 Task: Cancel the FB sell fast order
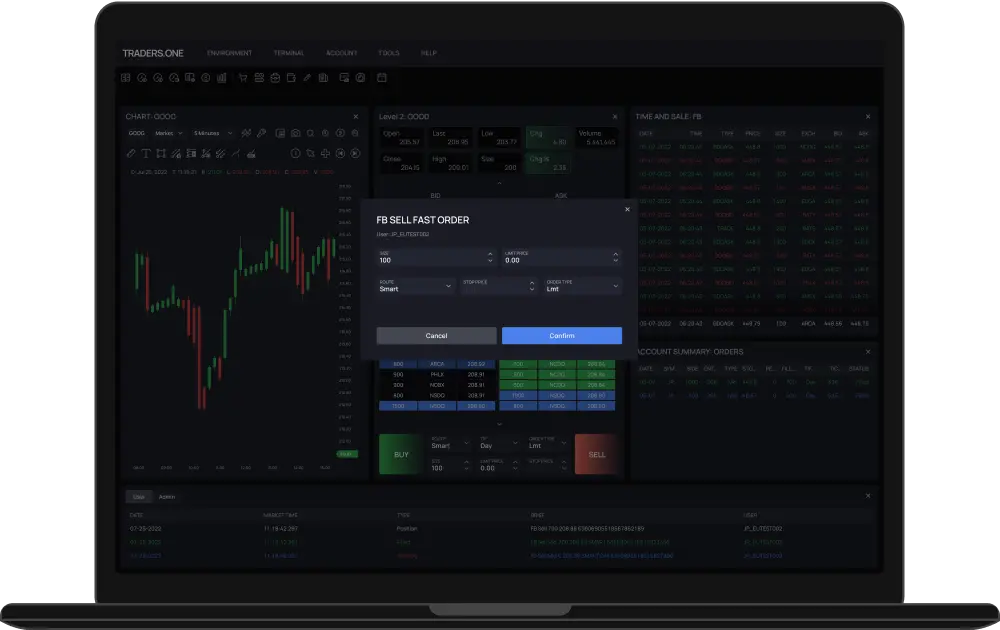click(435, 336)
